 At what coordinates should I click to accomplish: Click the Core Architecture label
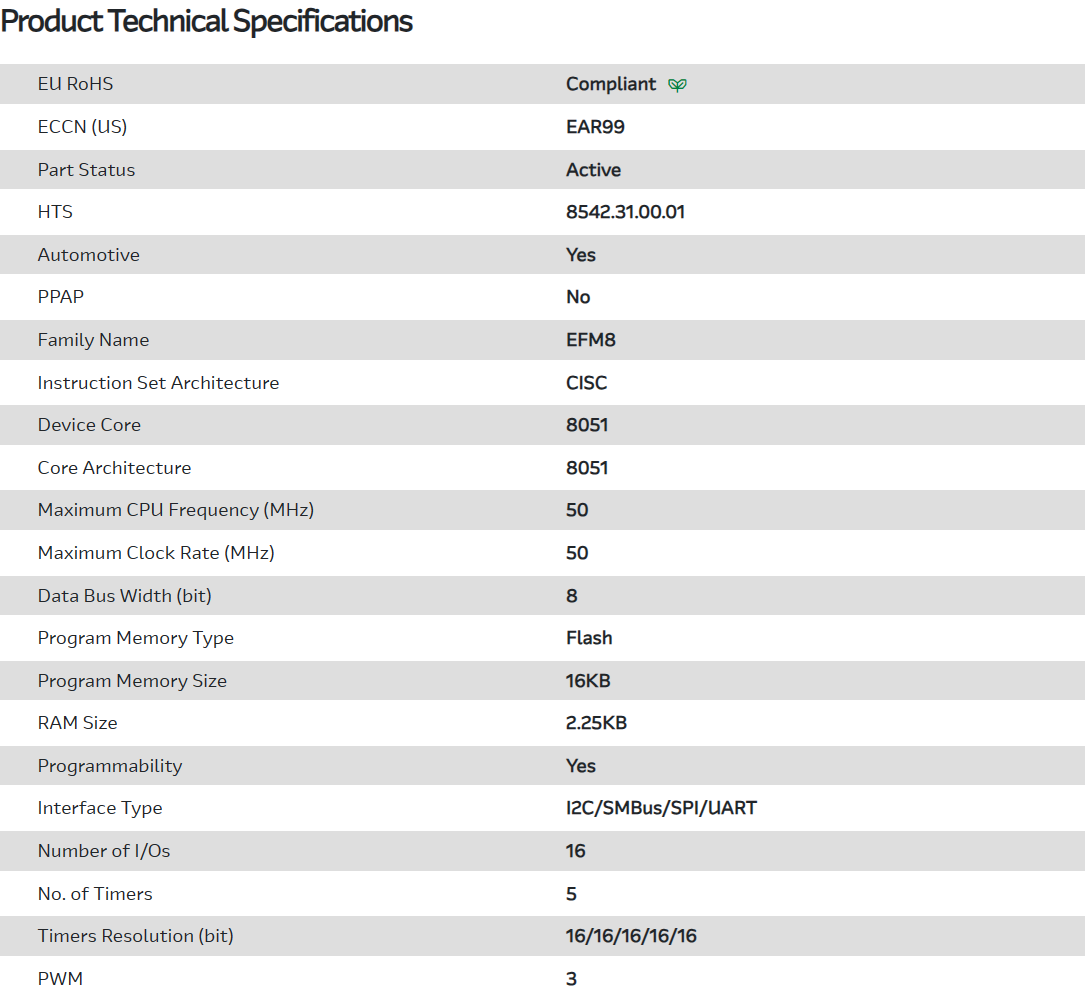click(114, 468)
